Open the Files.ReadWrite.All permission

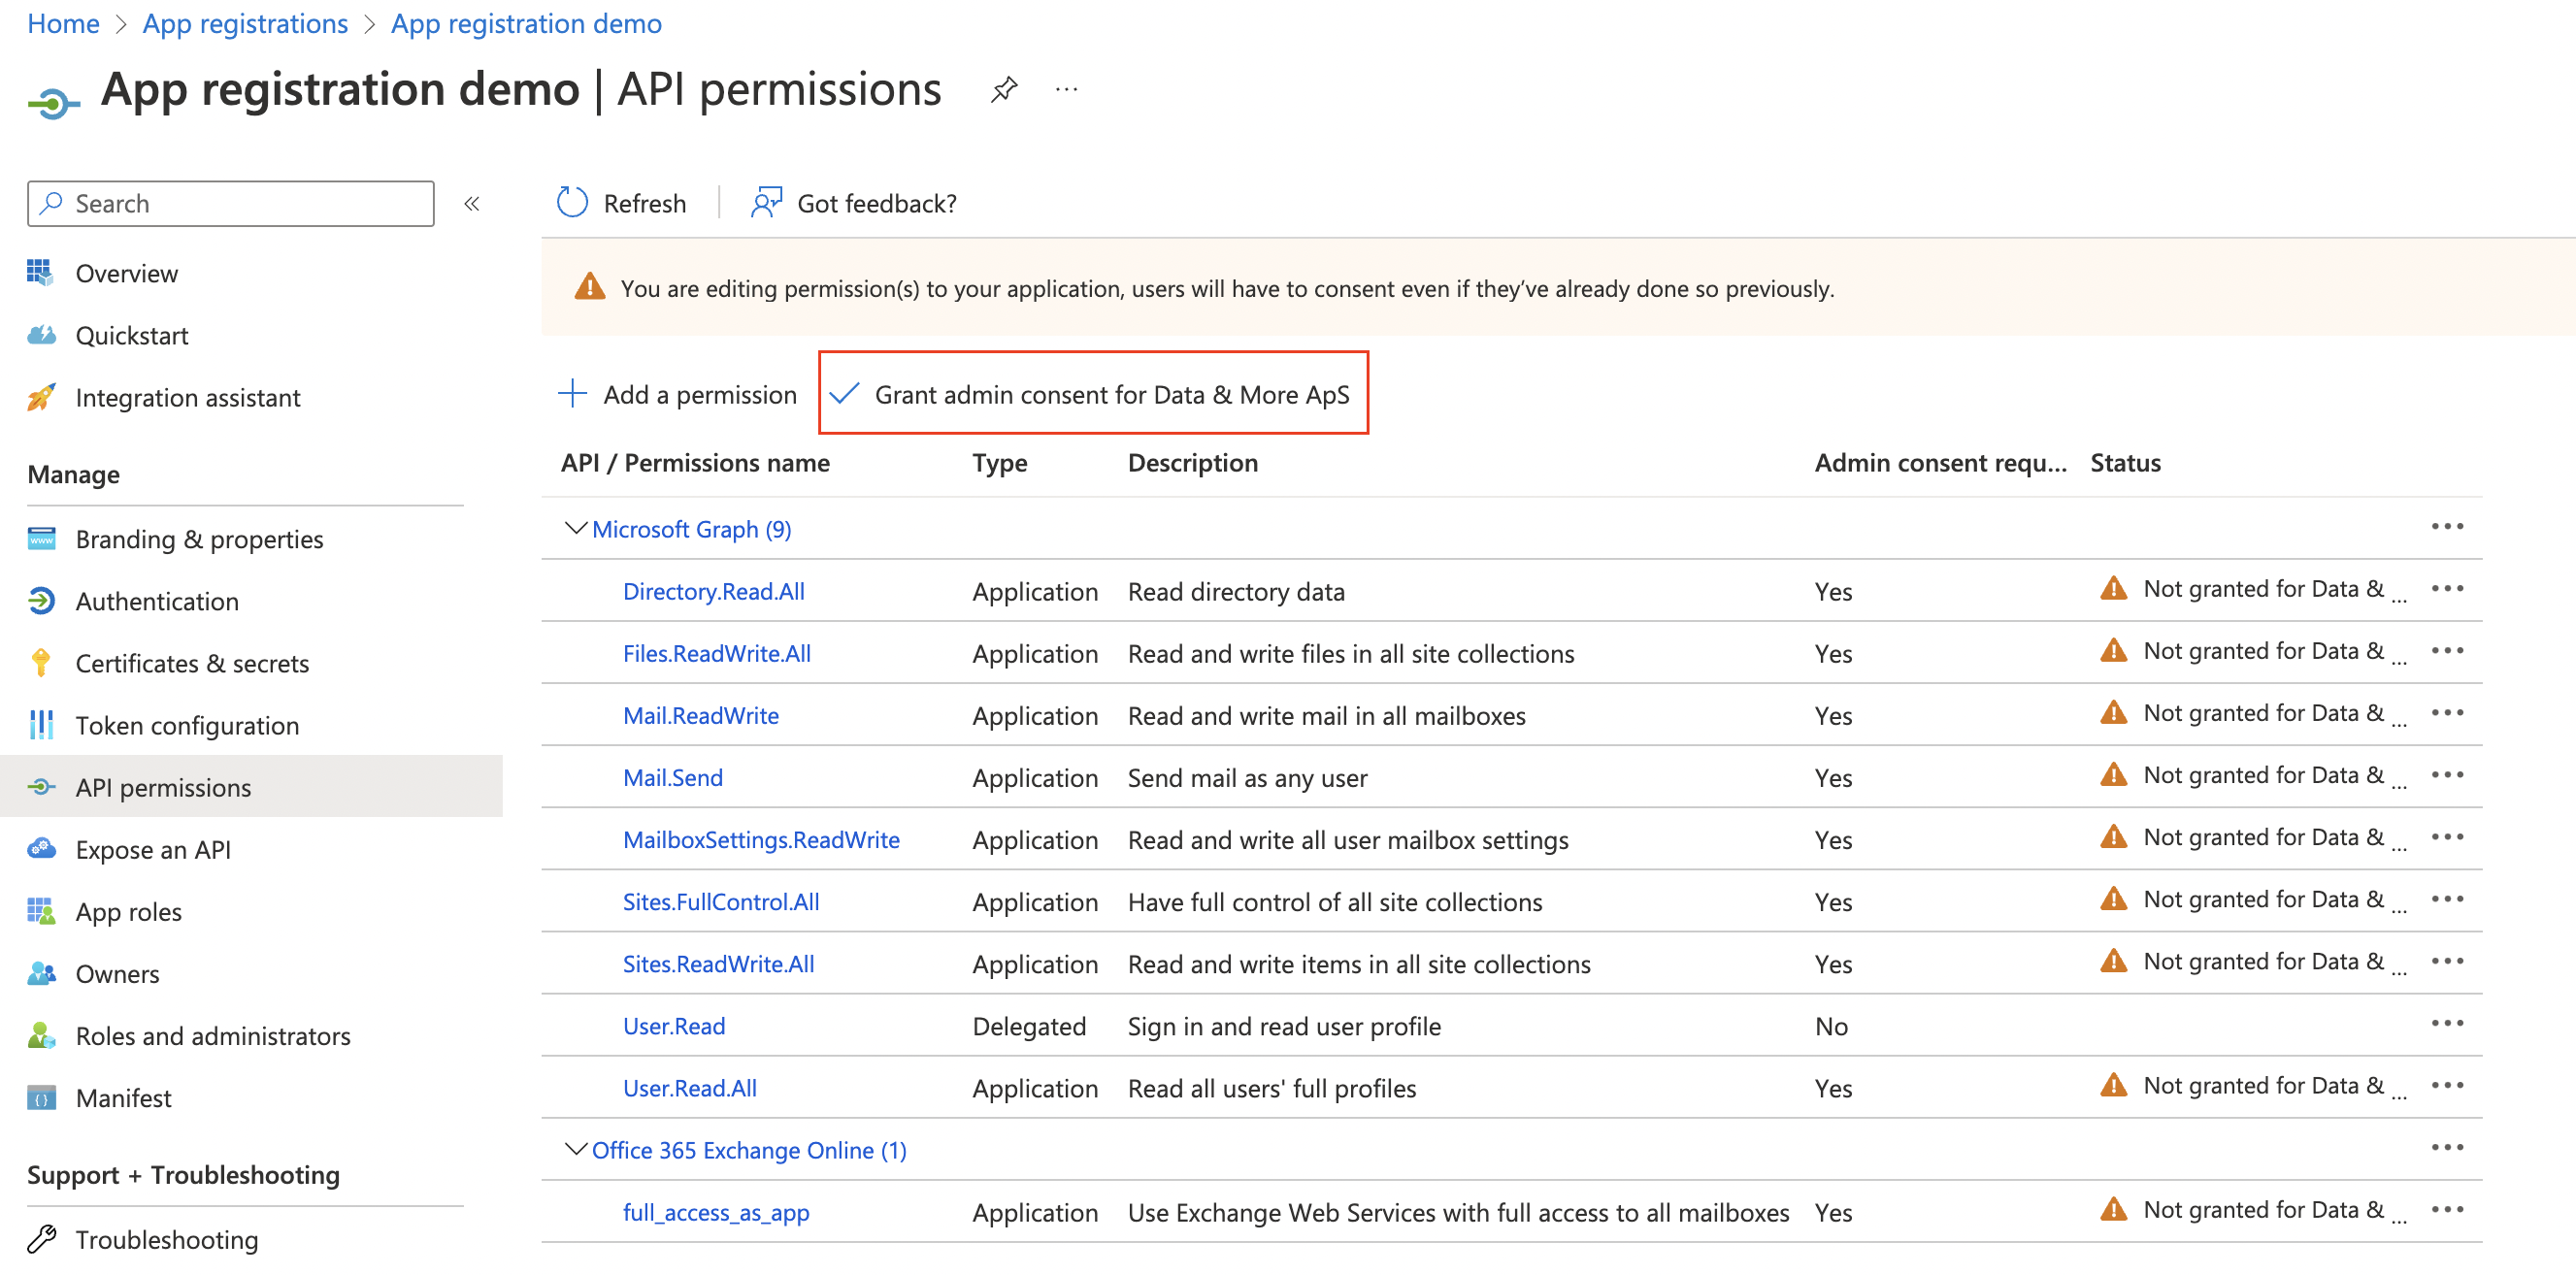716,653
